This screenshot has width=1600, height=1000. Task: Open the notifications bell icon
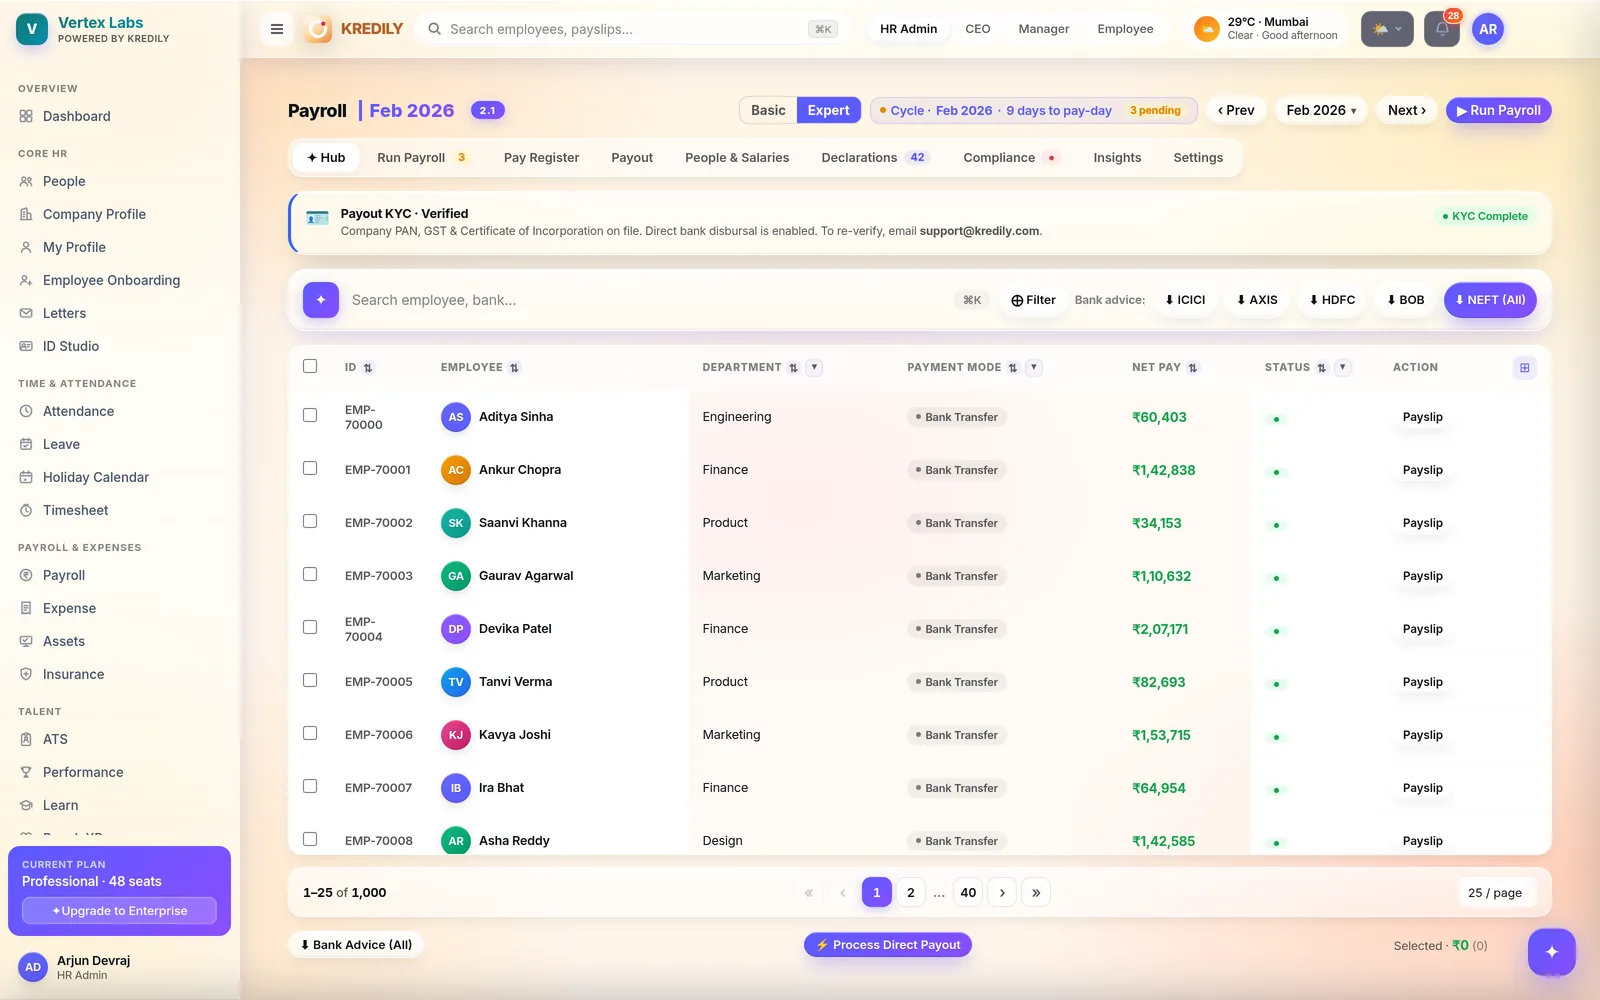coord(1442,29)
